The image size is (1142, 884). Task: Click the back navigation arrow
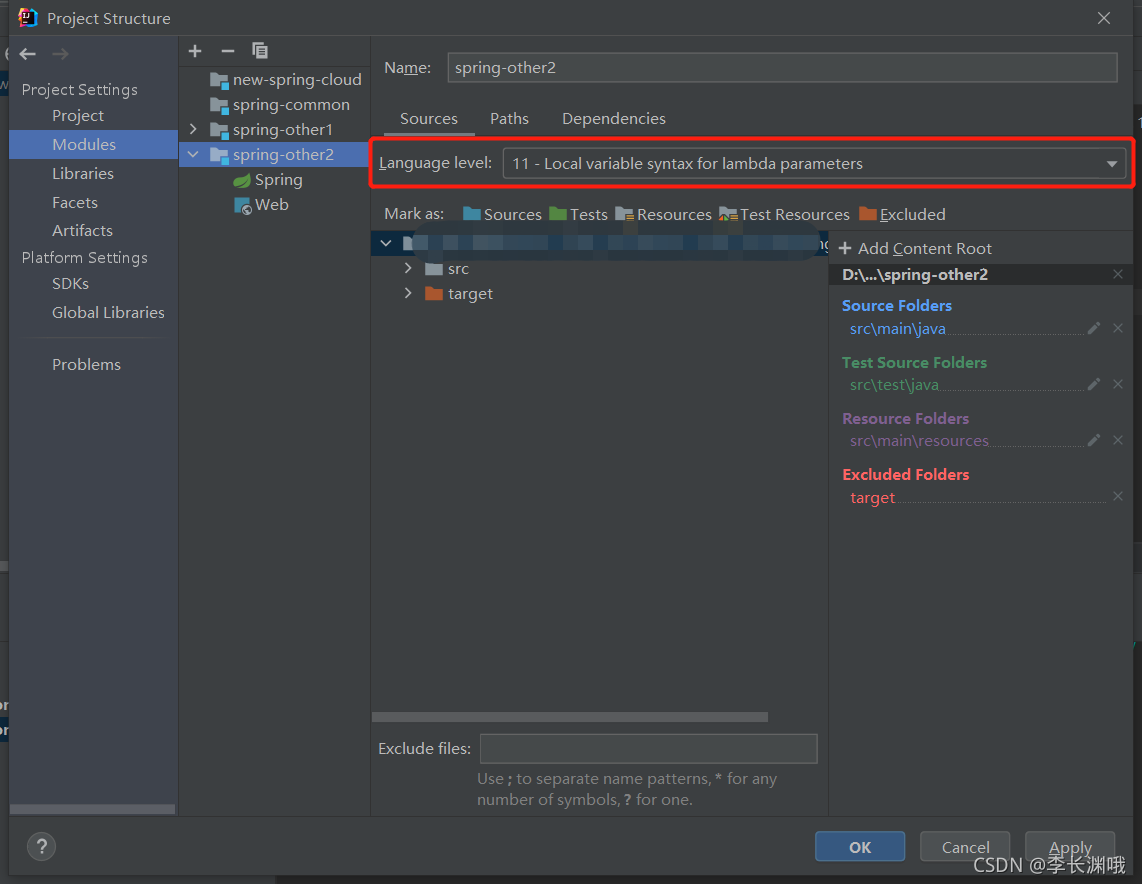pos(28,54)
